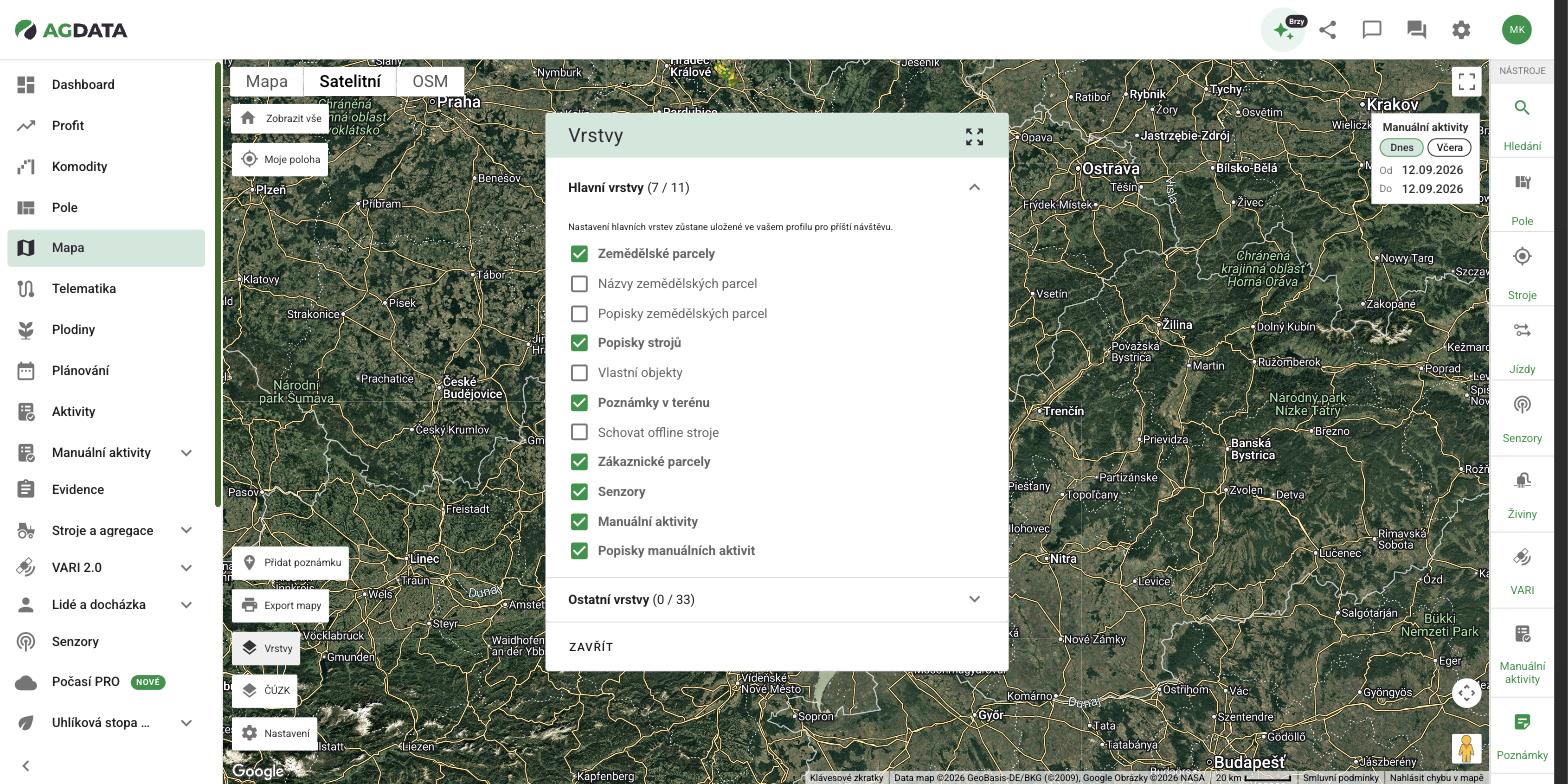Viewport: 1568px width, 784px height.
Task: Click the Export mapy button
Action: [280, 605]
